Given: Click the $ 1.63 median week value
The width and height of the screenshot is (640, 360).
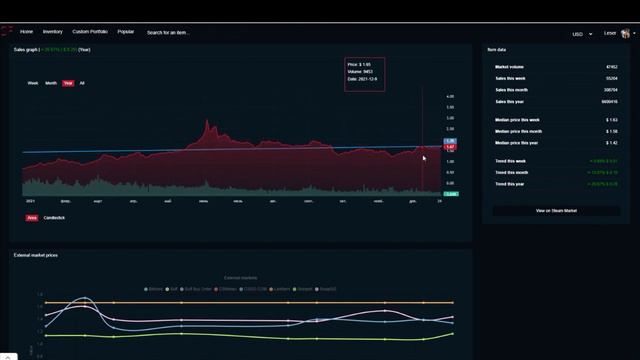Looking at the screenshot, I should 611,120.
